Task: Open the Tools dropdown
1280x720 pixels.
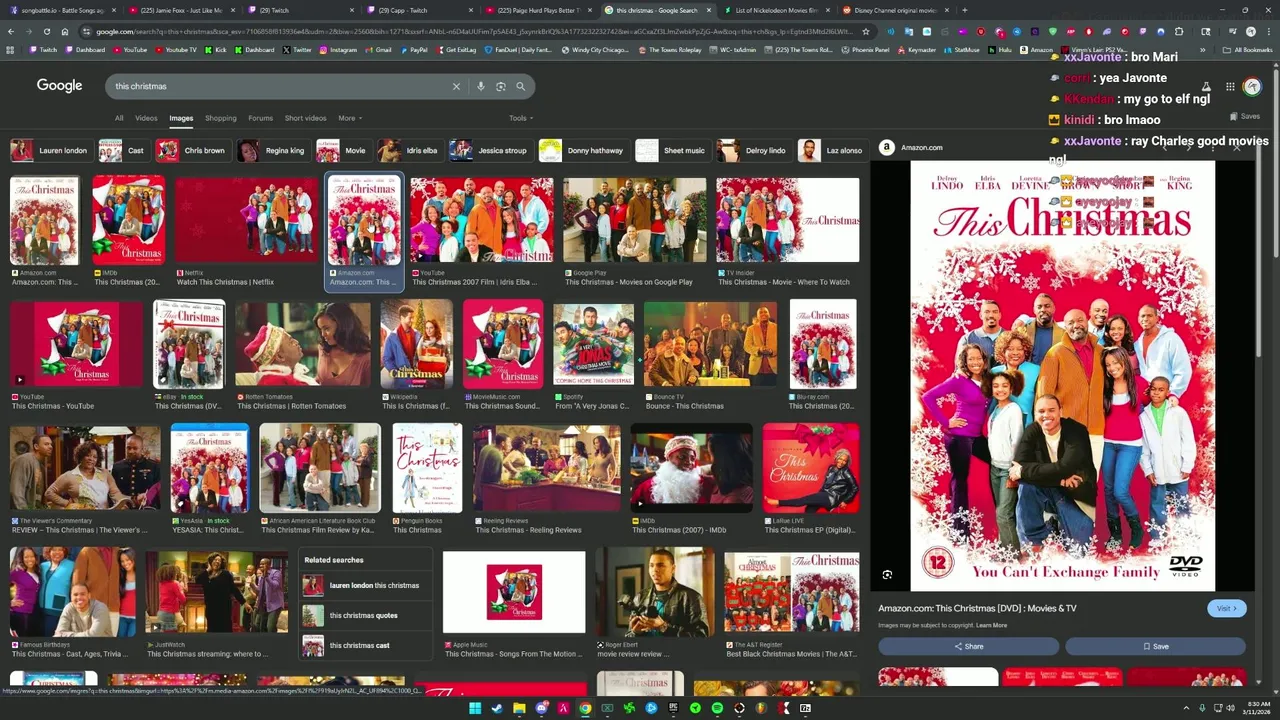Action: pyautogui.click(x=520, y=118)
